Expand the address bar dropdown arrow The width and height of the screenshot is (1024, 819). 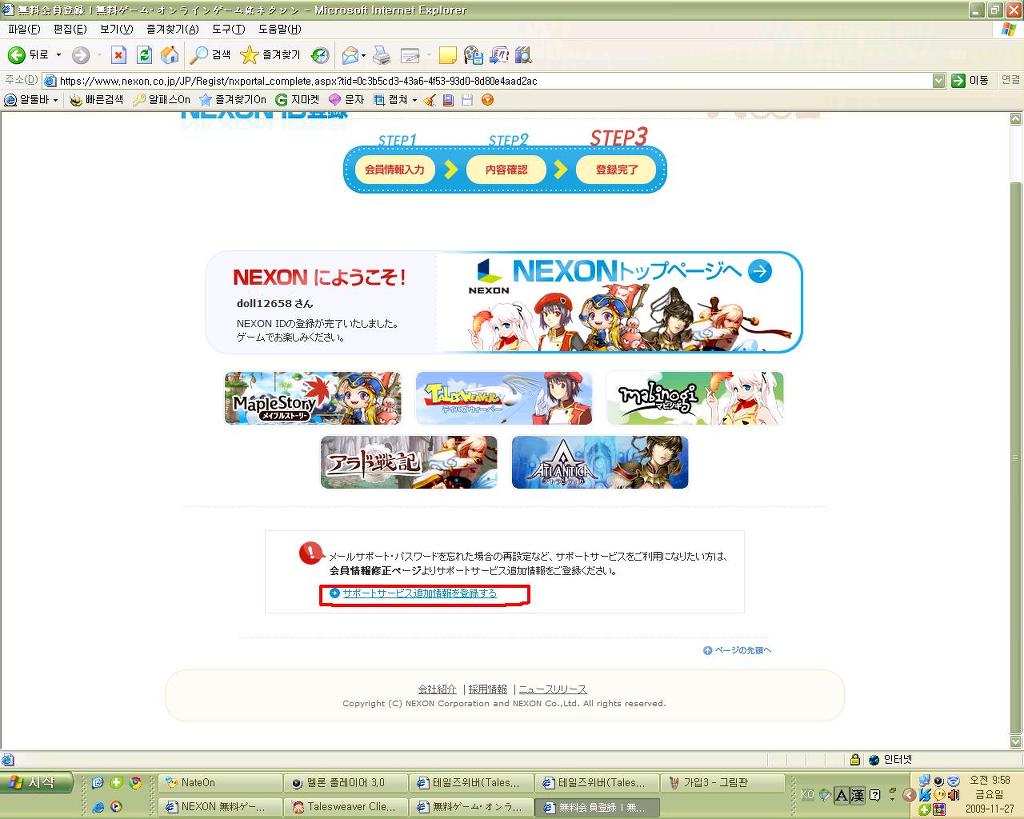point(939,81)
